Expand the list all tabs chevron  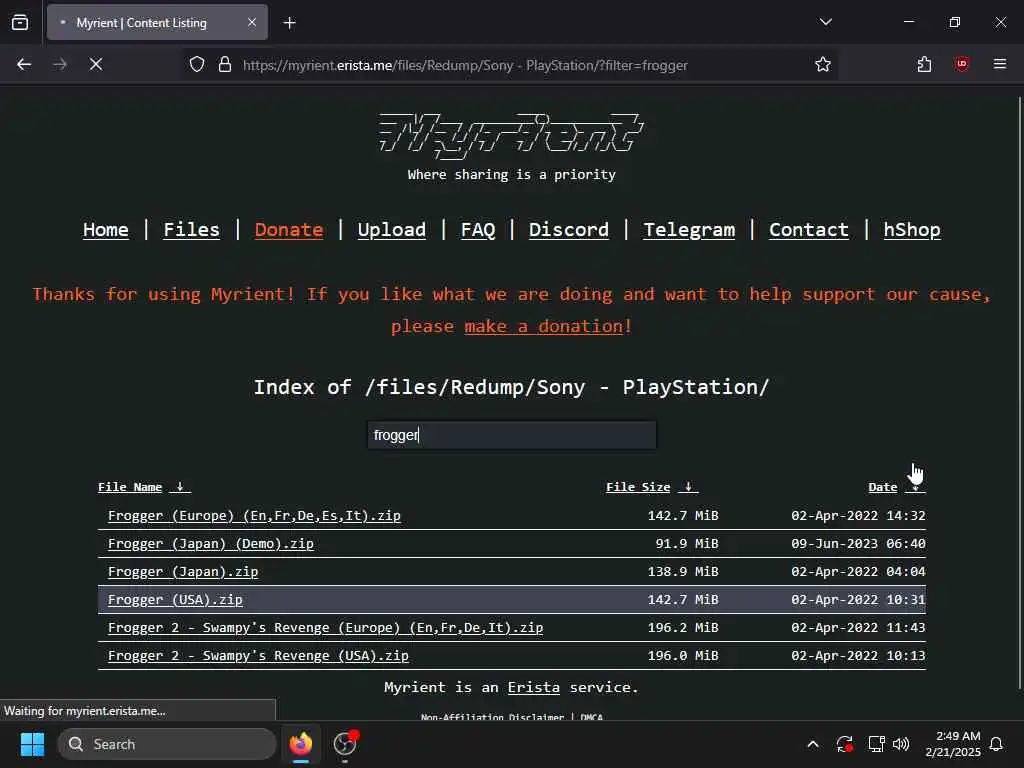[x=825, y=22]
